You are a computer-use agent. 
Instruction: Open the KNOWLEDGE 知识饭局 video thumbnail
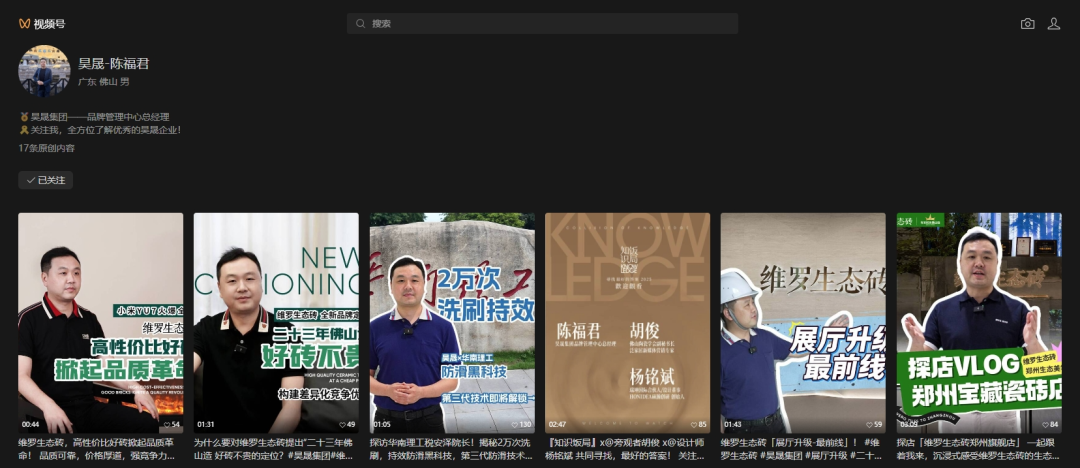627,323
